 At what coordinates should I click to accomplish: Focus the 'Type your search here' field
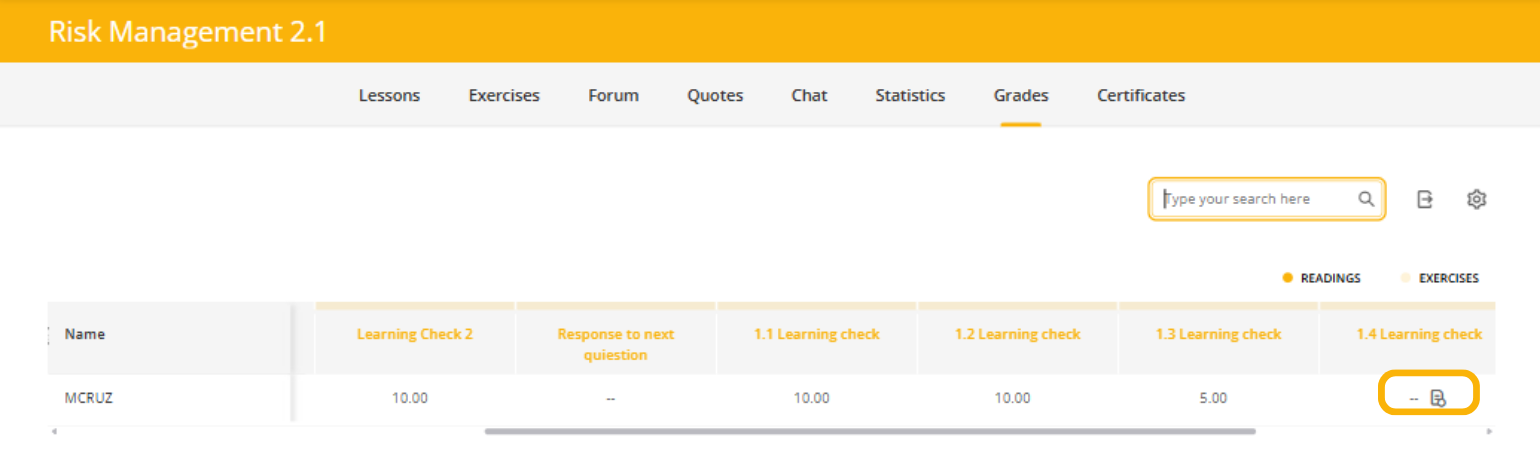click(1255, 199)
